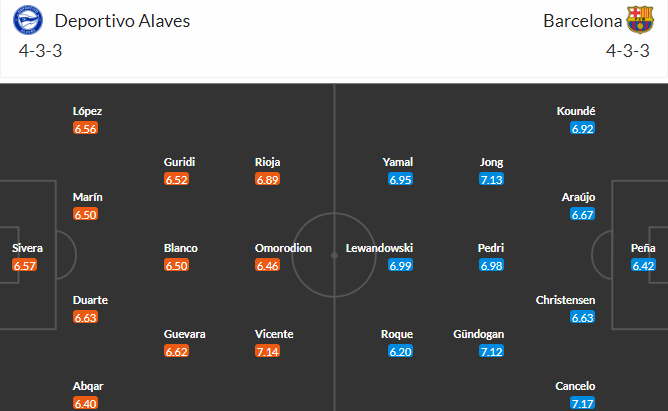Select López's 6.56 rating badge
This screenshot has width=668, height=411.
coord(85,128)
